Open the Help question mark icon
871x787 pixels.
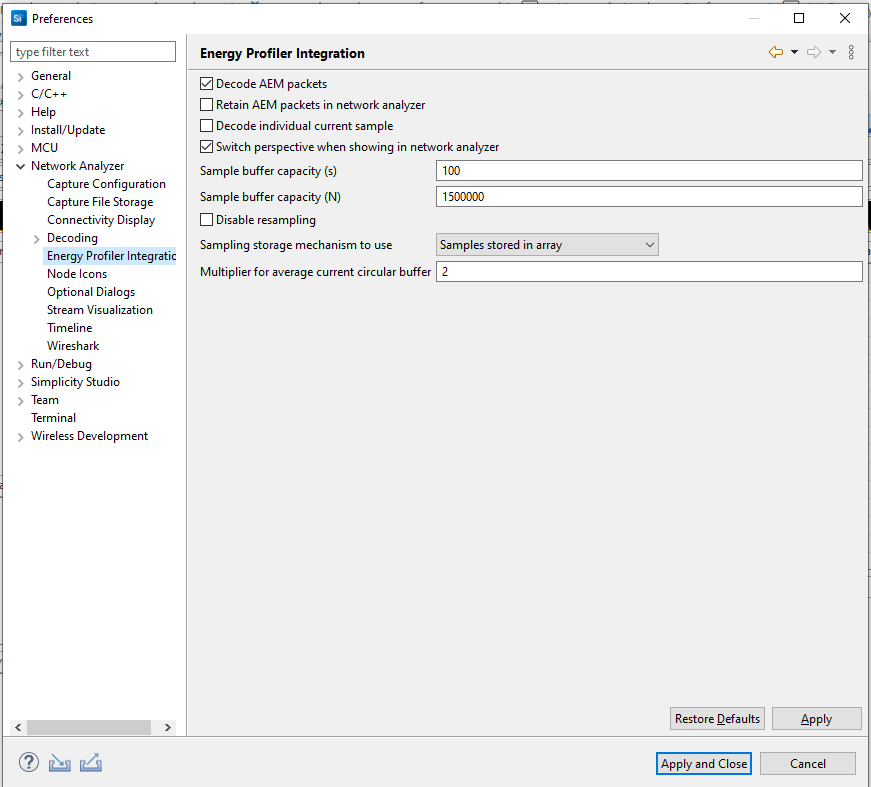pyautogui.click(x=29, y=763)
